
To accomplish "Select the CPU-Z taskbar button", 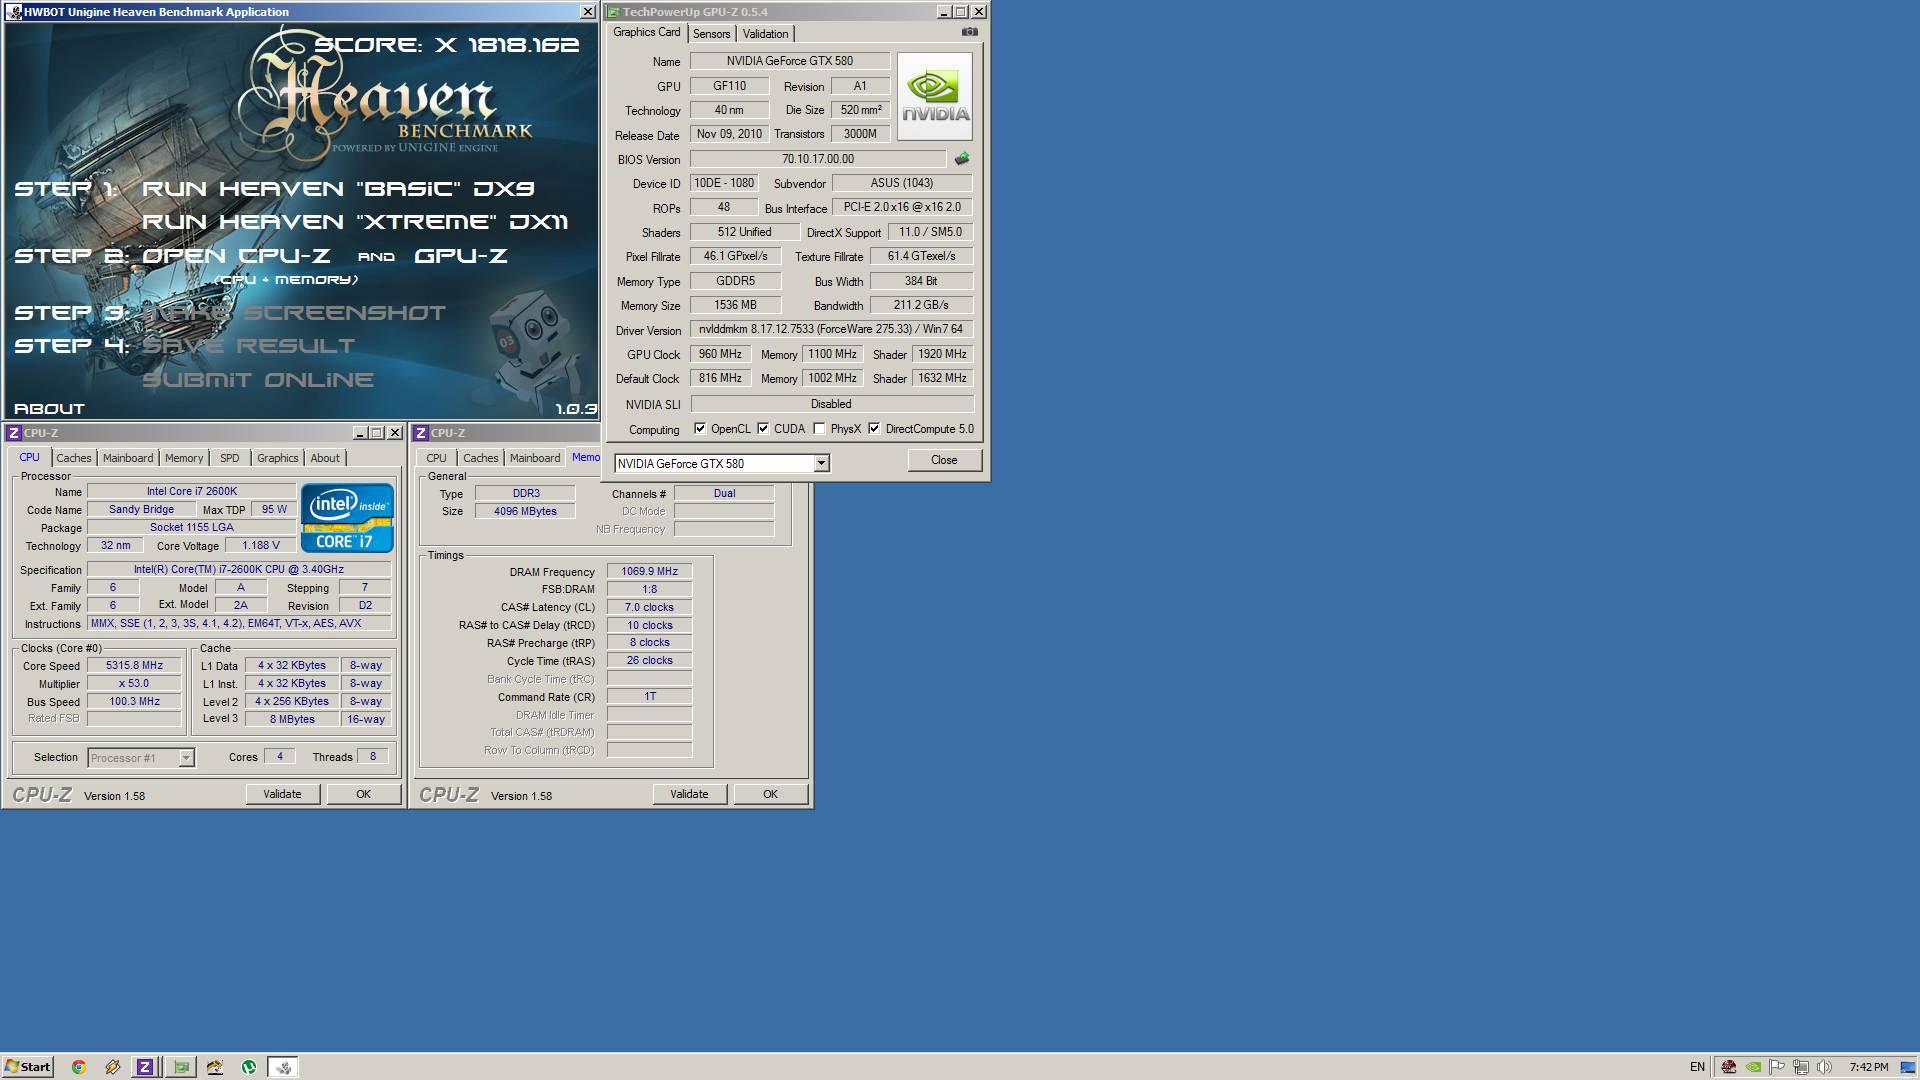I will [145, 1067].
